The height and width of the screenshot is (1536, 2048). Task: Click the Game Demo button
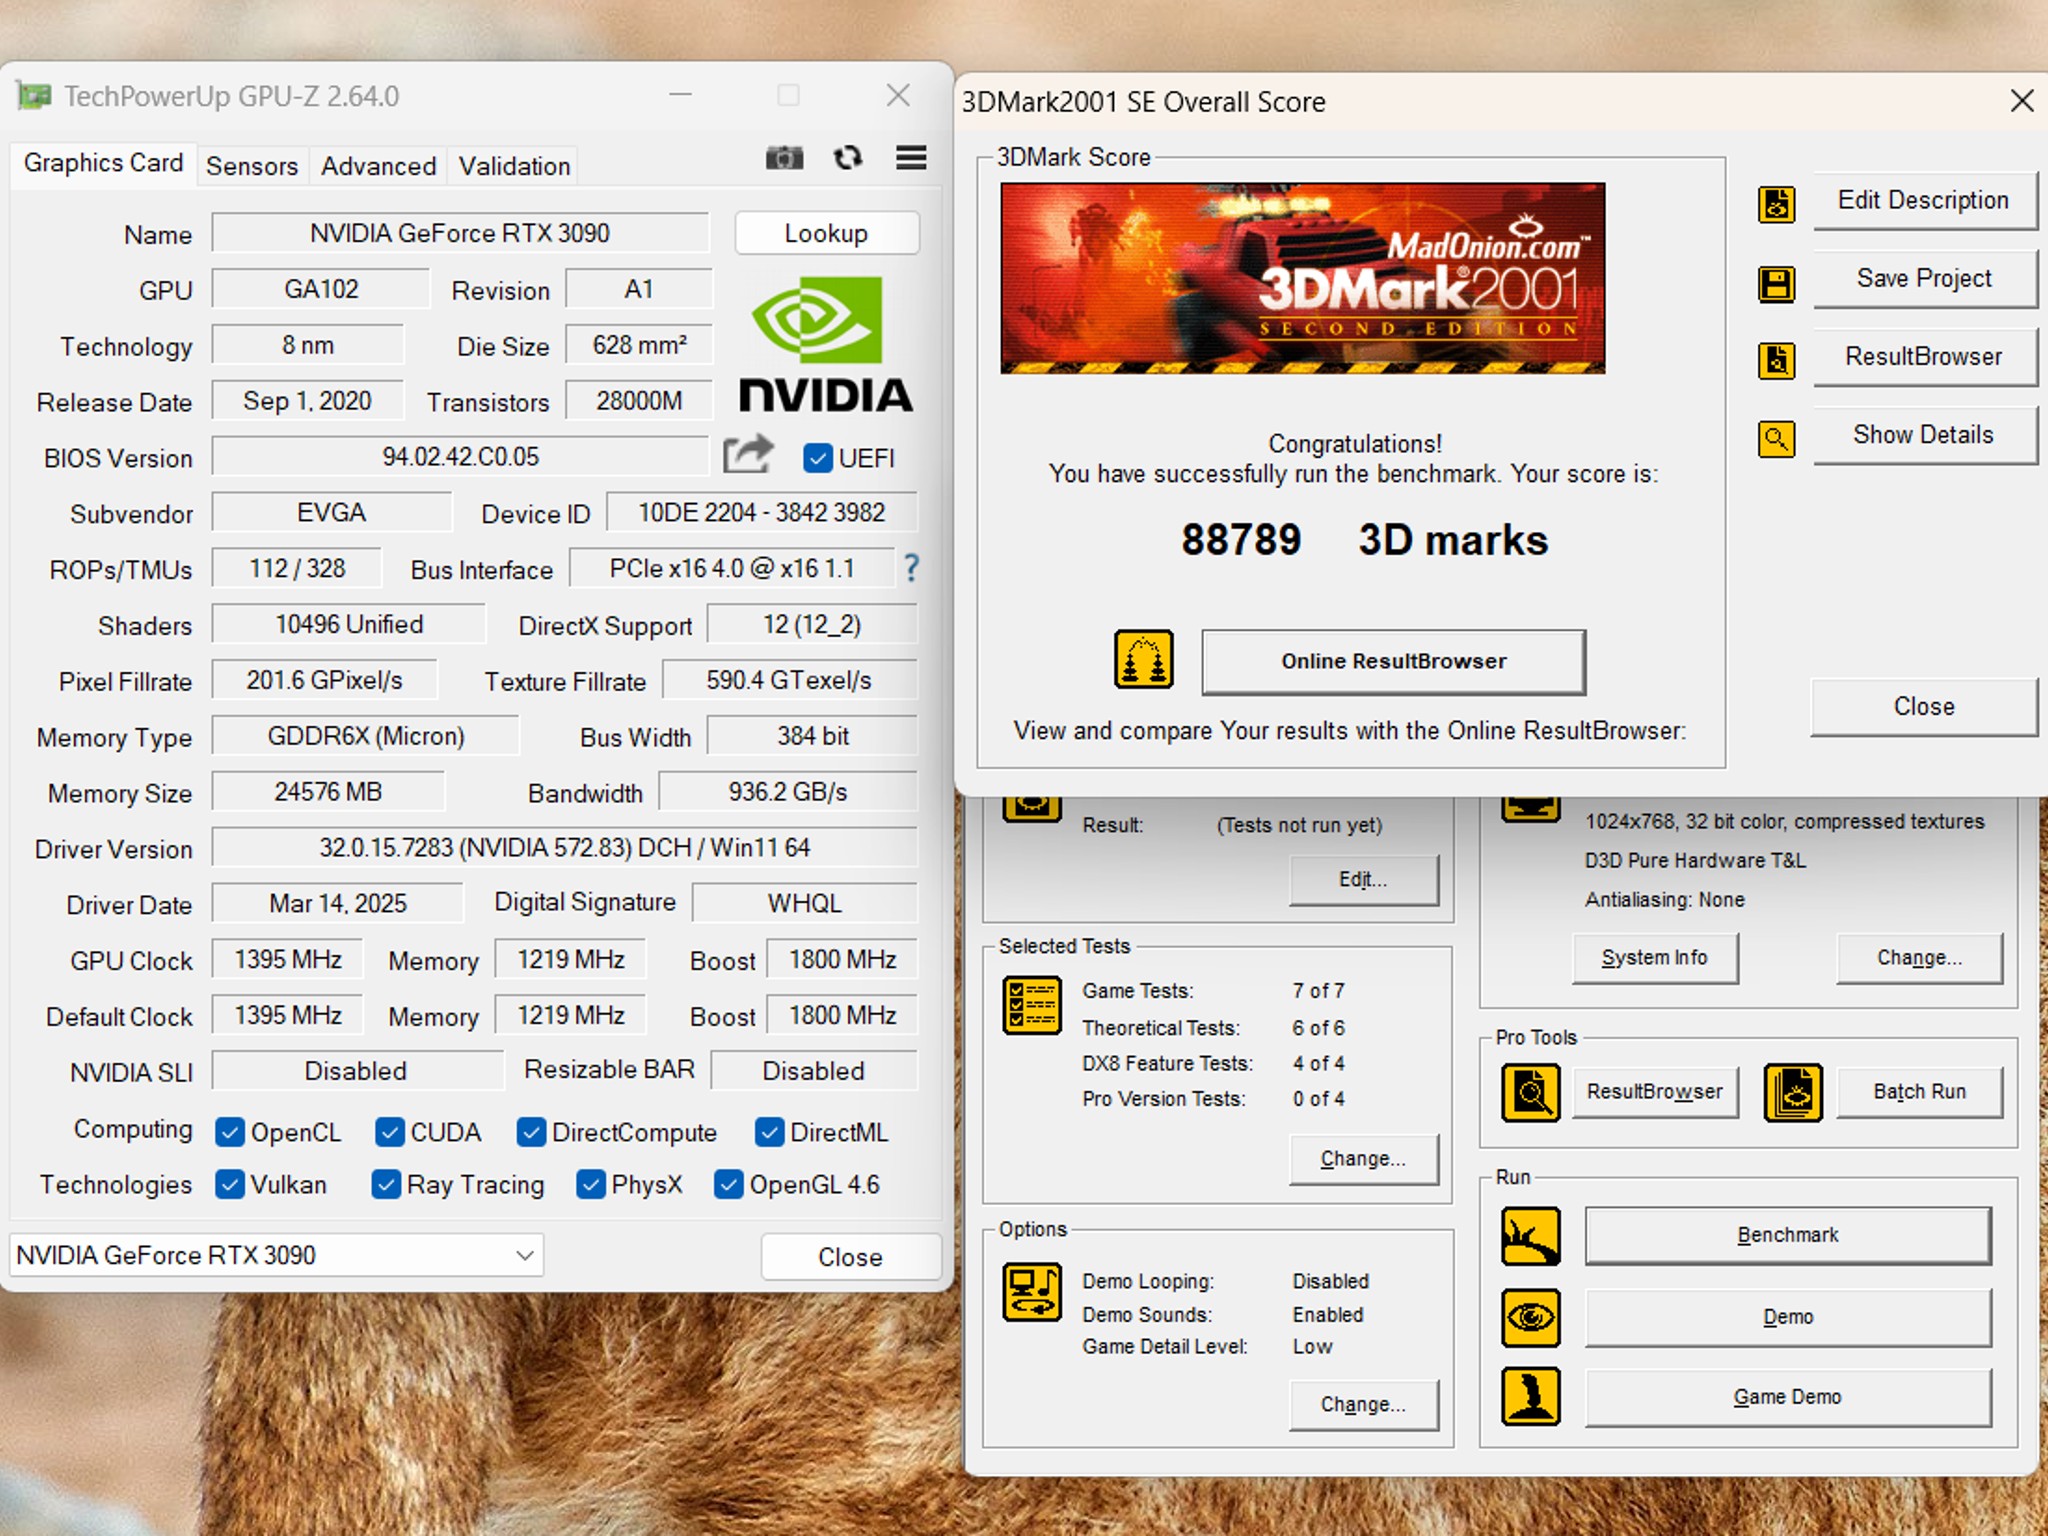1787,1396
